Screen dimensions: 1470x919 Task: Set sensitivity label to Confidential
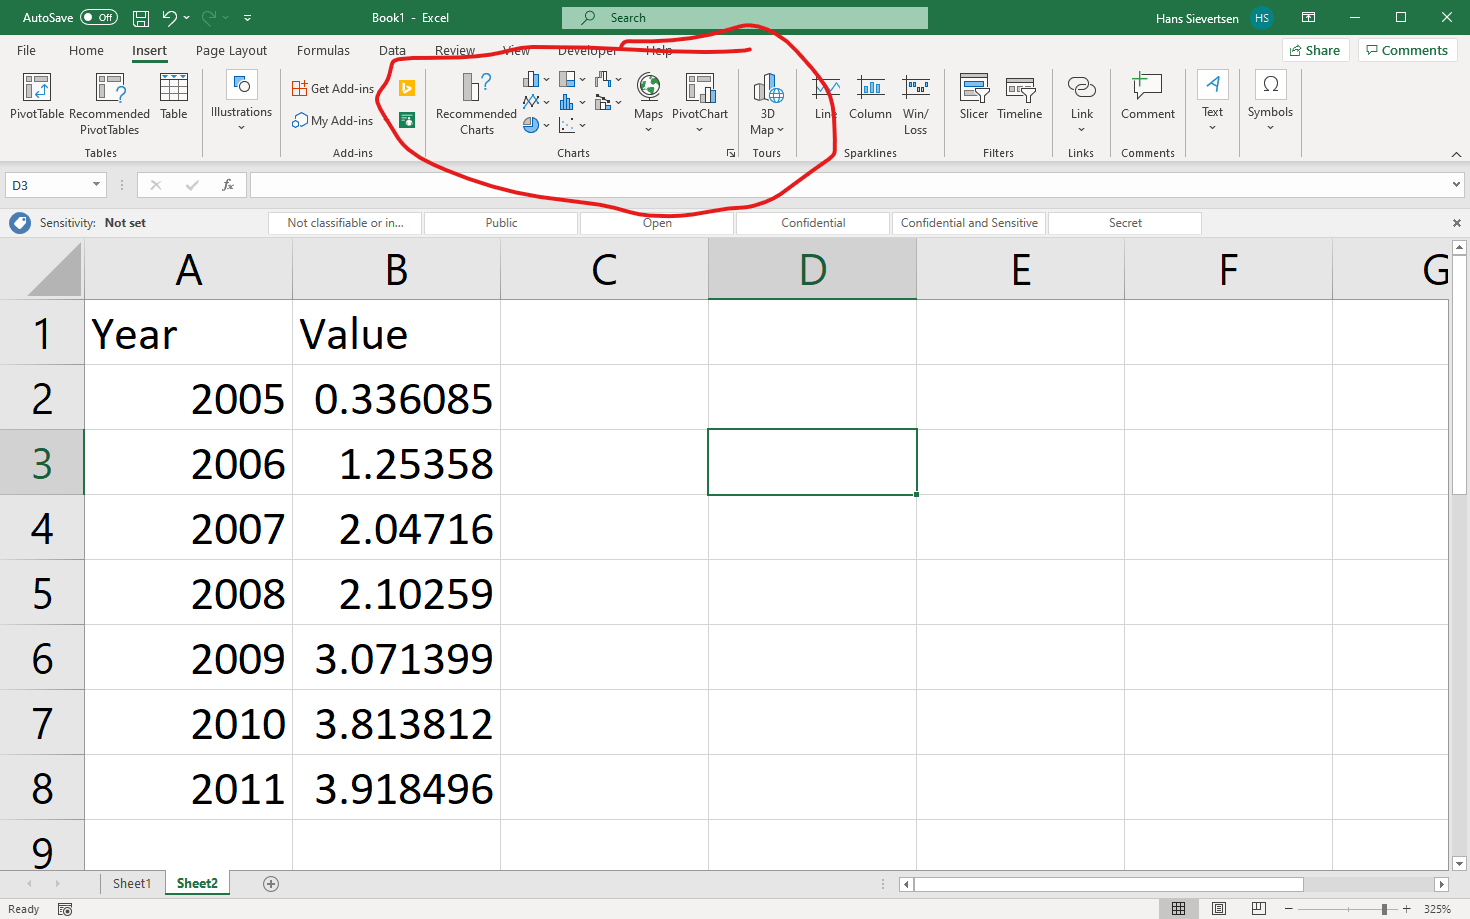pyautogui.click(x=813, y=223)
